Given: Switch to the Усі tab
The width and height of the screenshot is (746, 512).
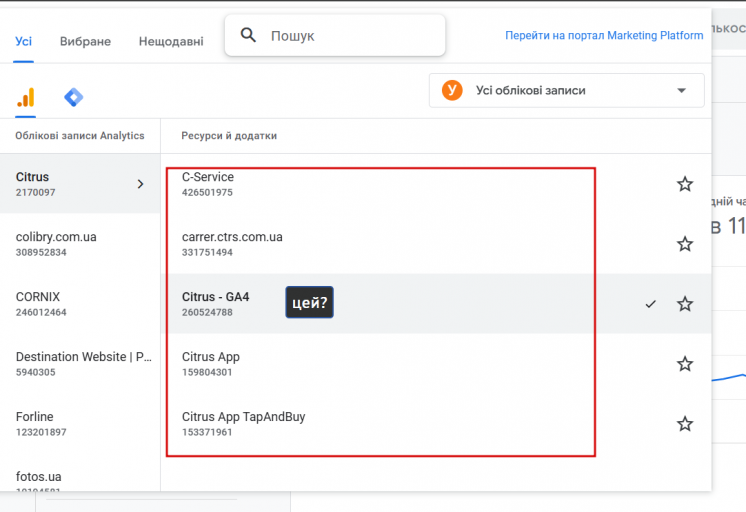Looking at the screenshot, I should [x=23, y=41].
